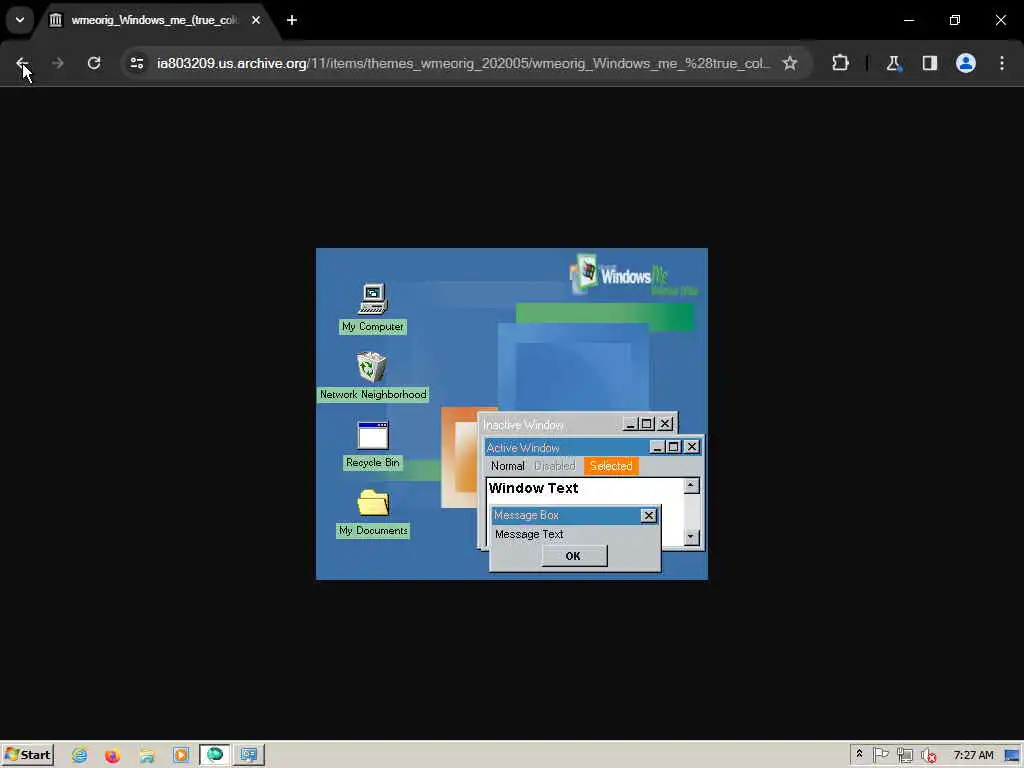The width and height of the screenshot is (1024, 768).
Task: Close the browser window
Action: coord(1000,20)
